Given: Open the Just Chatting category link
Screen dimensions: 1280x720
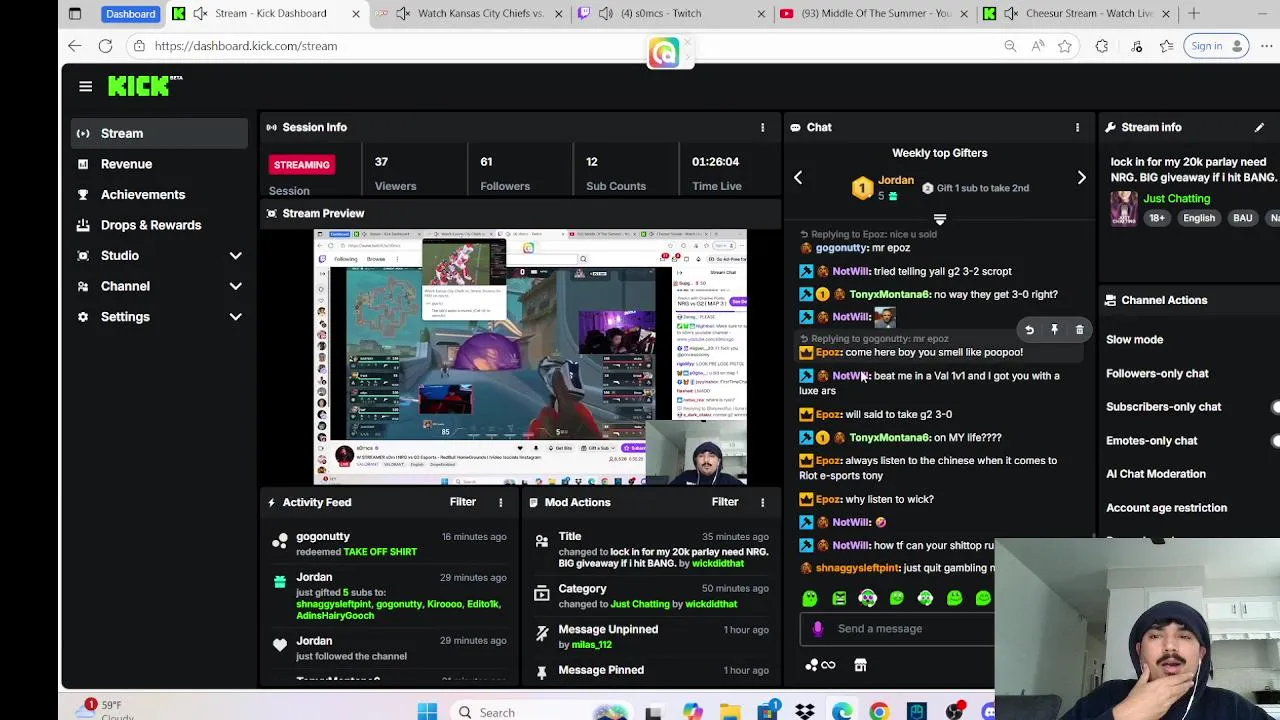Looking at the screenshot, I should [x=1176, y=199].
